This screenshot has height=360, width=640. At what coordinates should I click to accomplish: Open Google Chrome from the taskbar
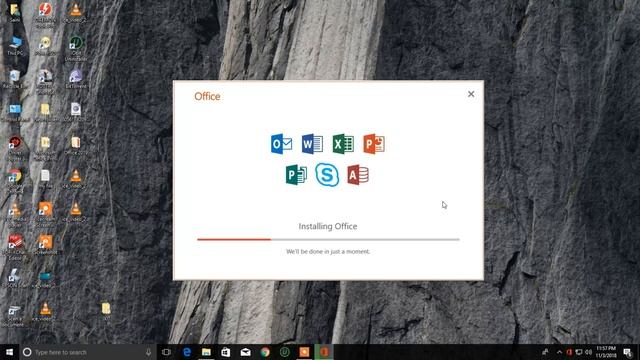(x=265, y=352)
